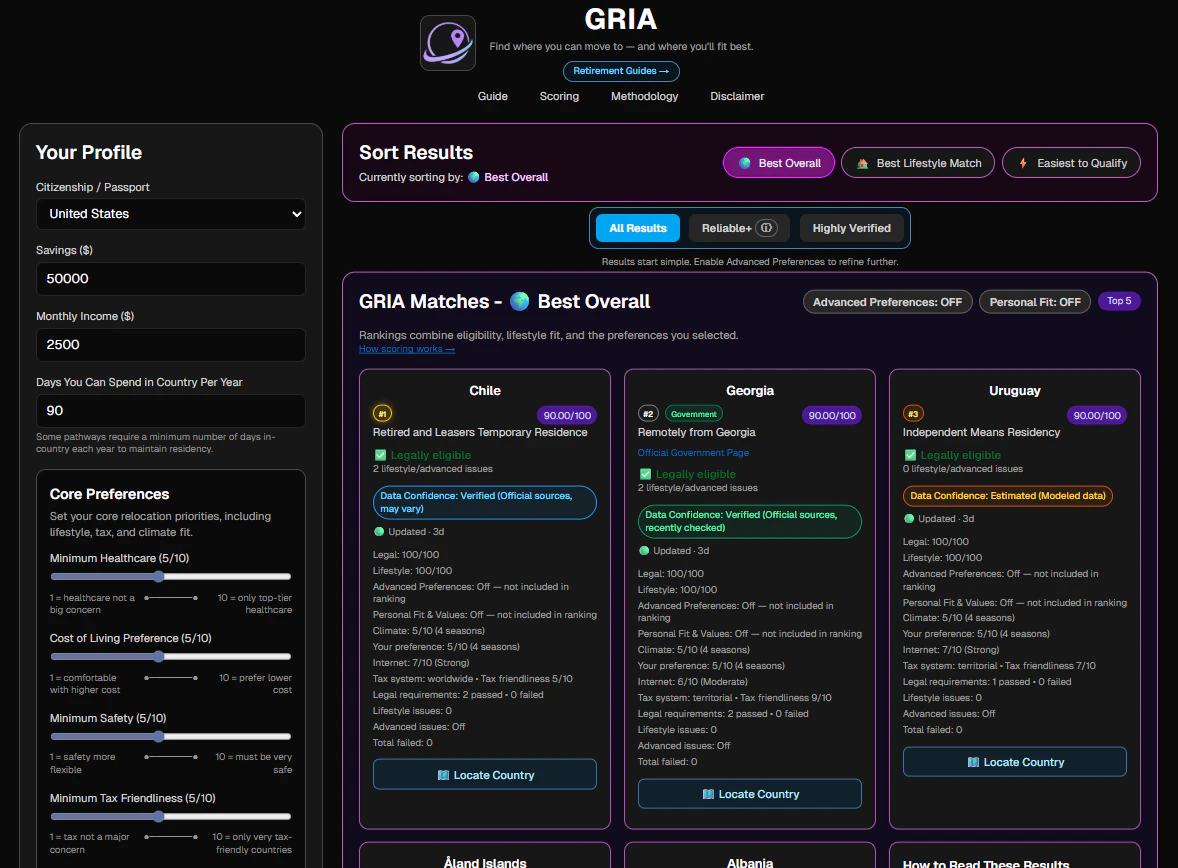This screenshot has height=868, width=1178.
Task: Click the GRIA planet logo icon
Action: coord(447,42)
